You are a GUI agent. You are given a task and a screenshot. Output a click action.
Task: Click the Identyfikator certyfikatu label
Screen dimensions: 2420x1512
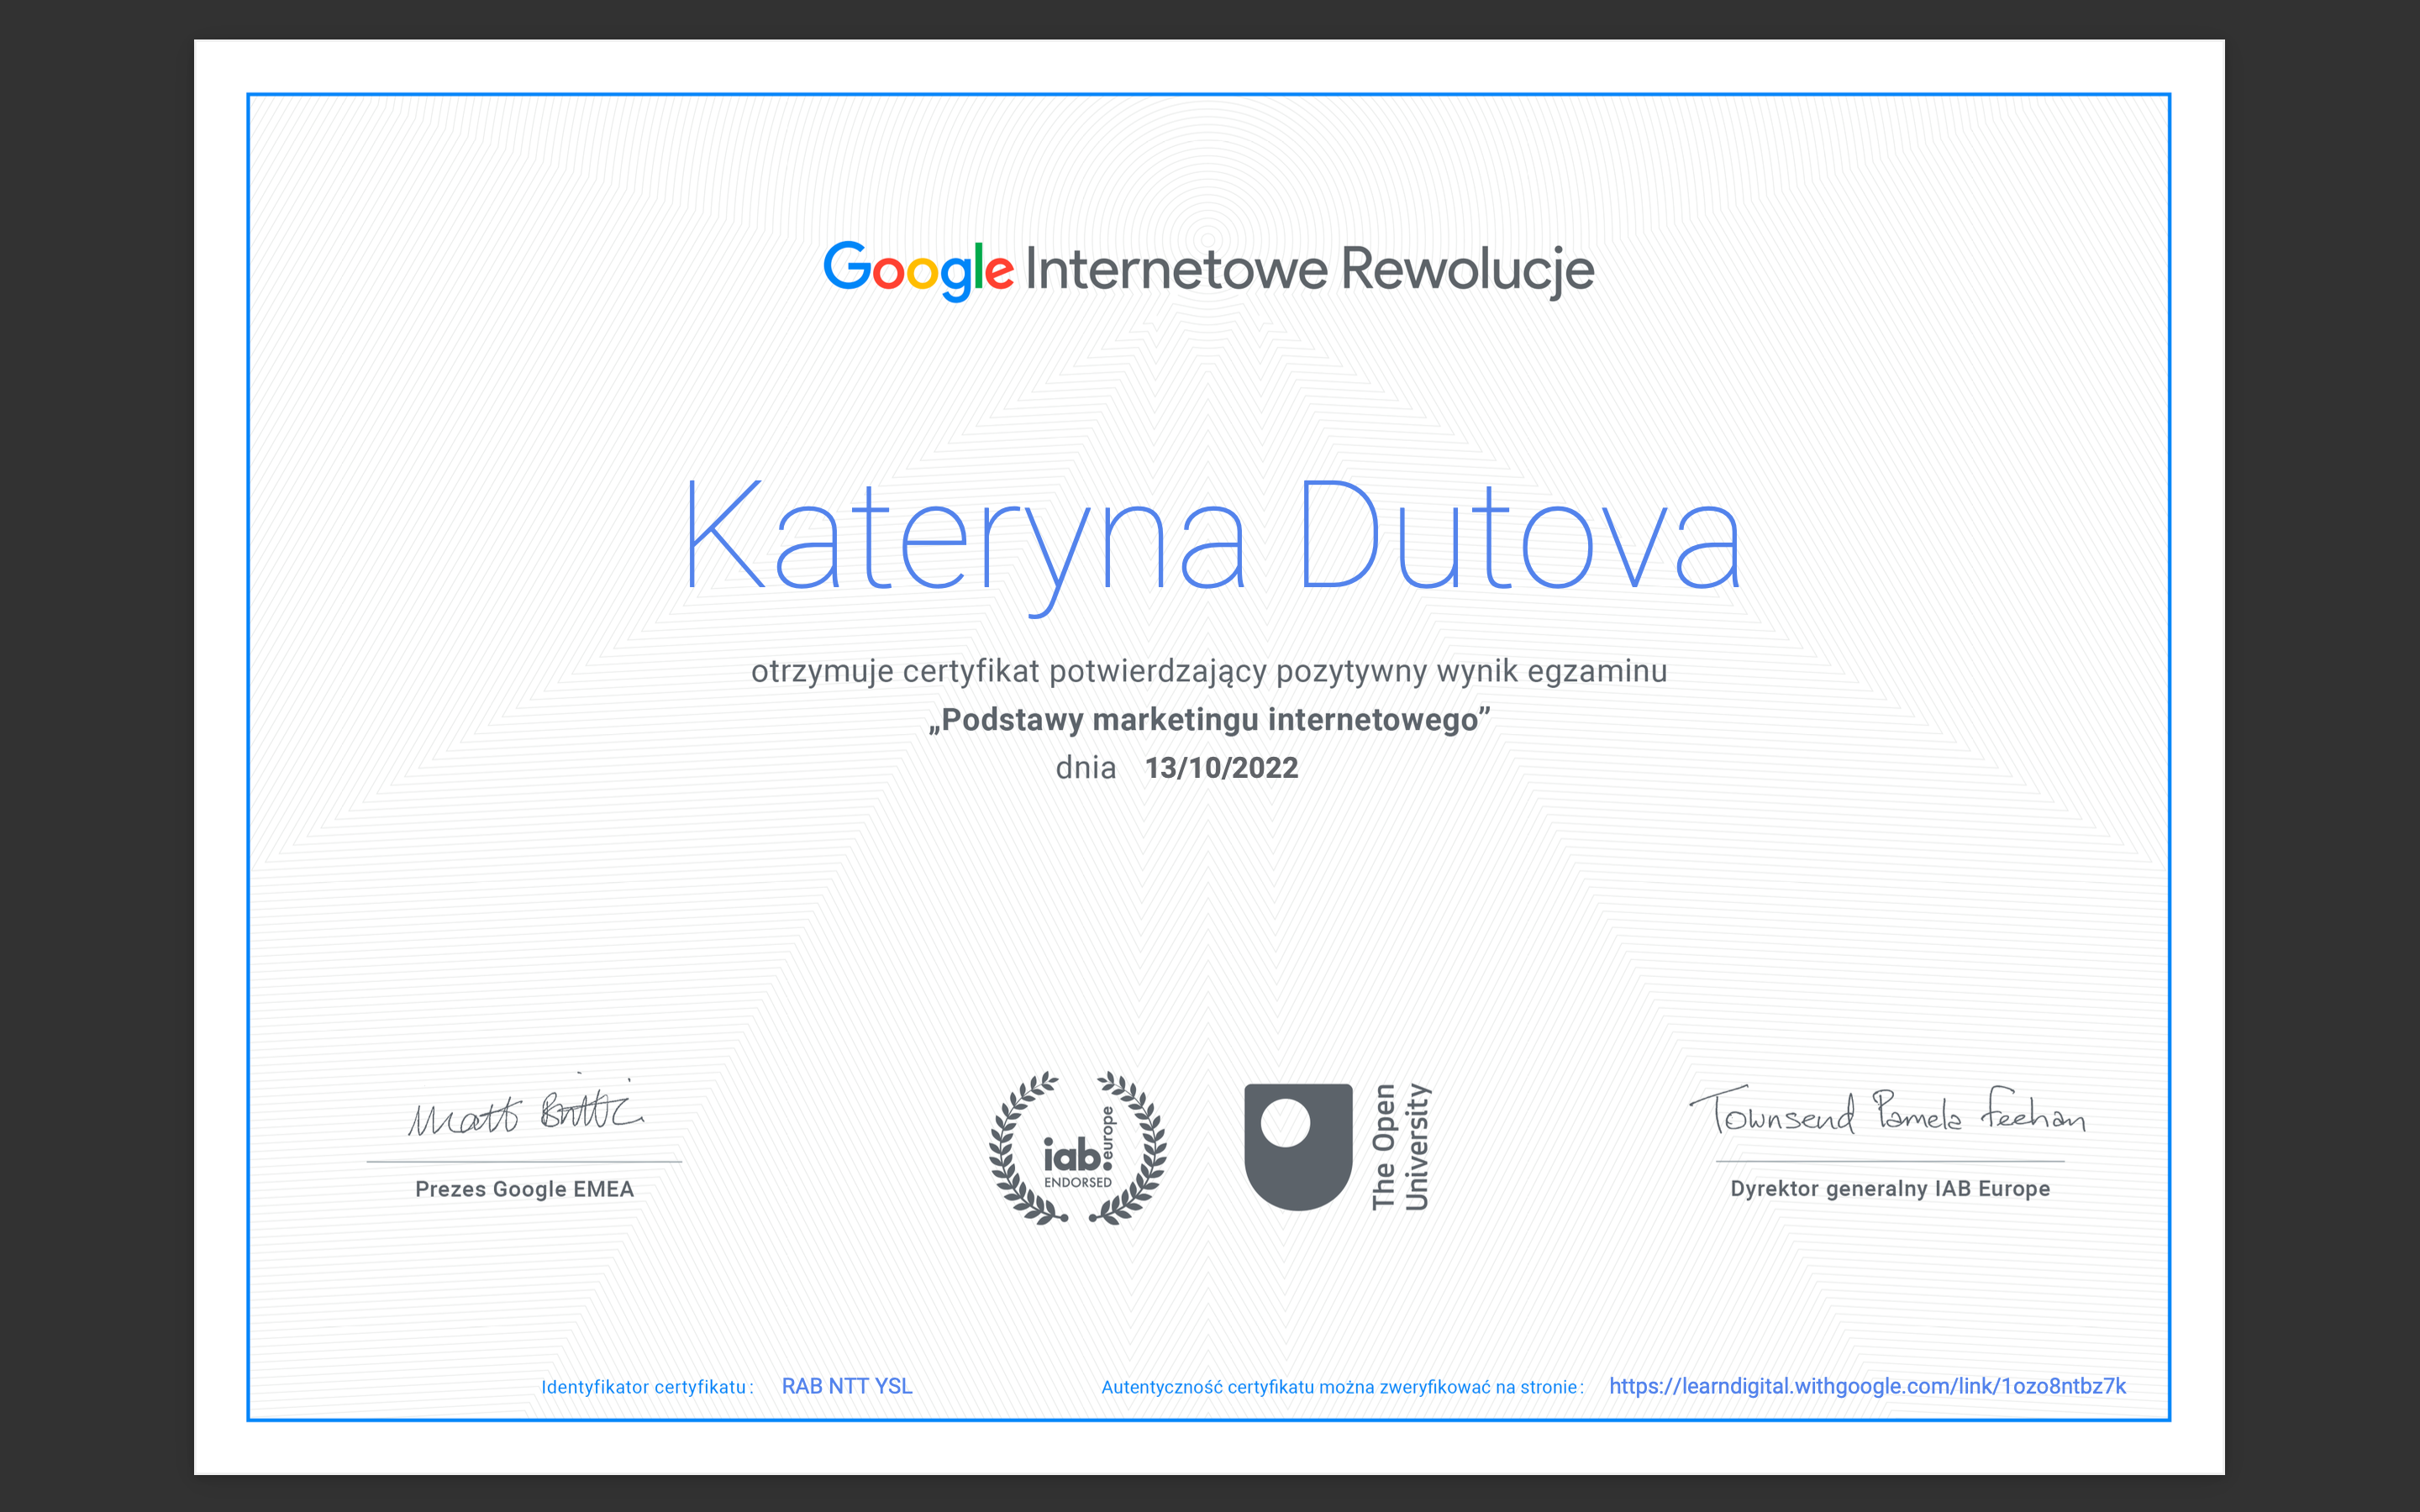[647, 1387]
